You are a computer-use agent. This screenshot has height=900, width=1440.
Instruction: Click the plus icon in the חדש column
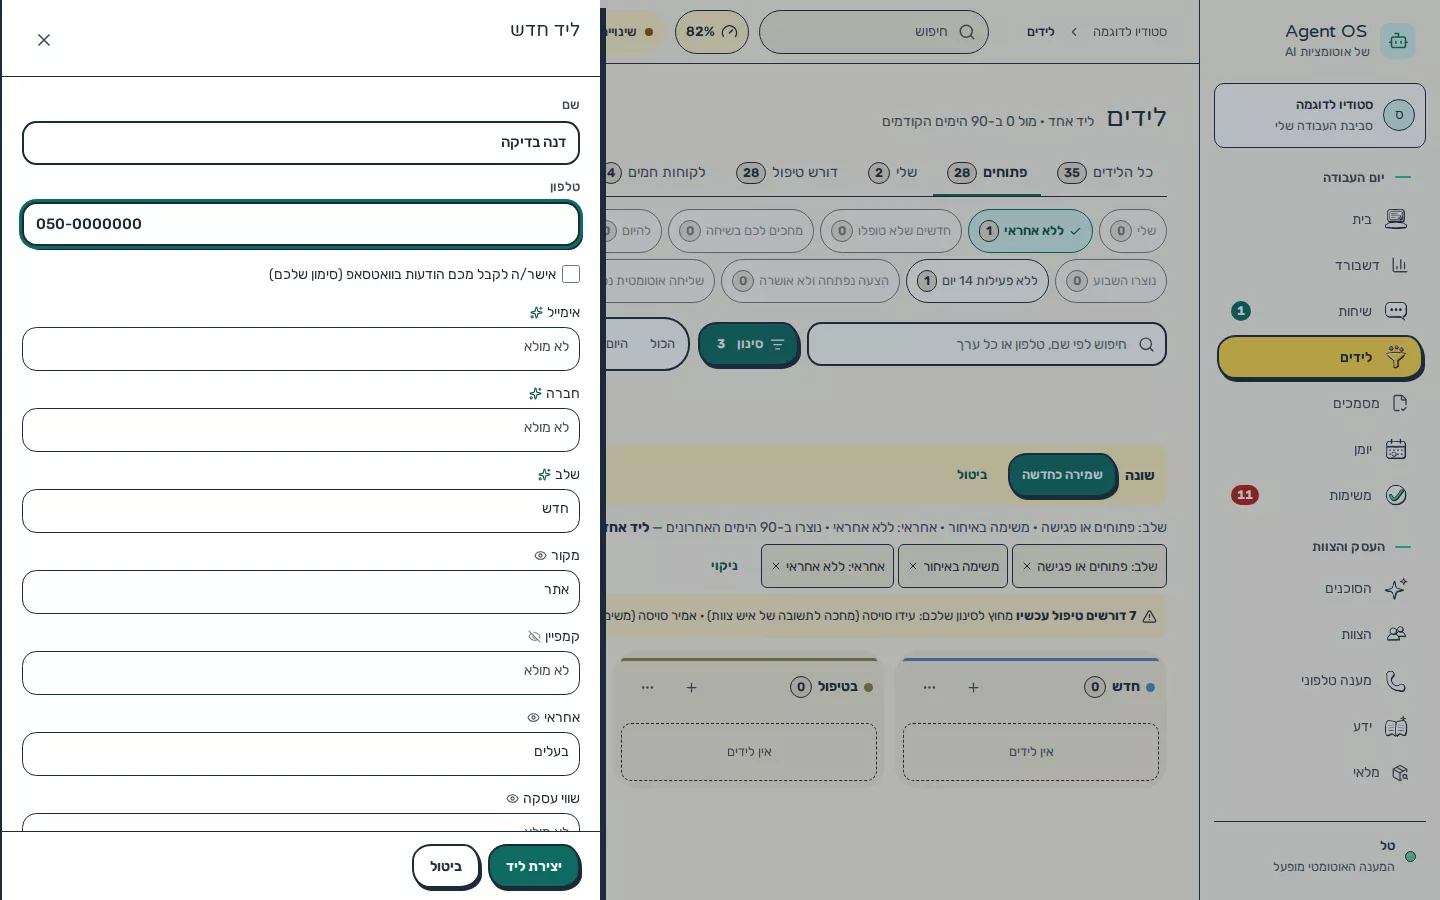973,687
